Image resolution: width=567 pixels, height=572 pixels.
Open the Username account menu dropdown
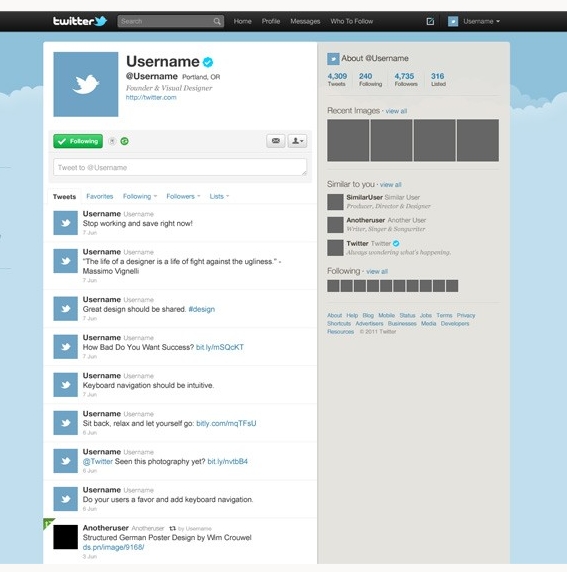click(x=481, y=21)
